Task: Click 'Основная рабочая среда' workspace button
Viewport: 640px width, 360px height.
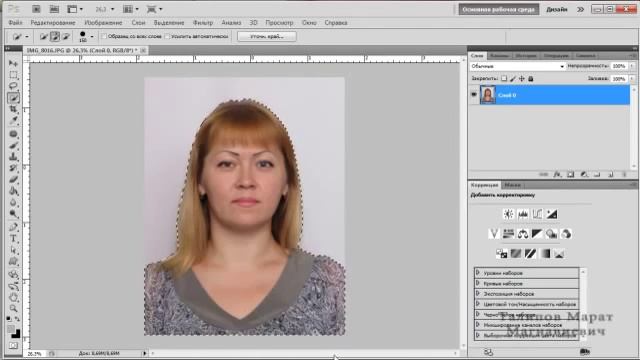Action: [499, 9]
